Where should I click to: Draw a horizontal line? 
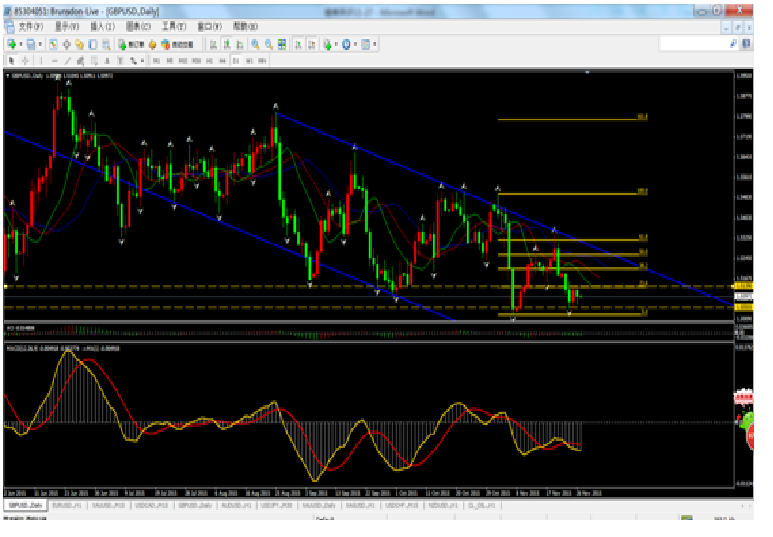54,61
